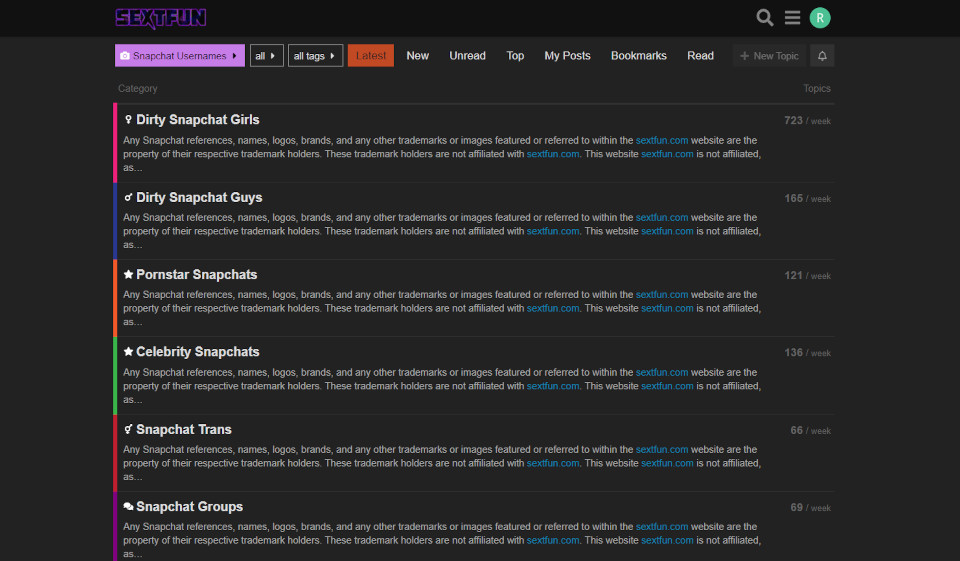Click the star icon beside Celebrity Snapchats
The image size is (960, 561).
(x=128, y=352)
